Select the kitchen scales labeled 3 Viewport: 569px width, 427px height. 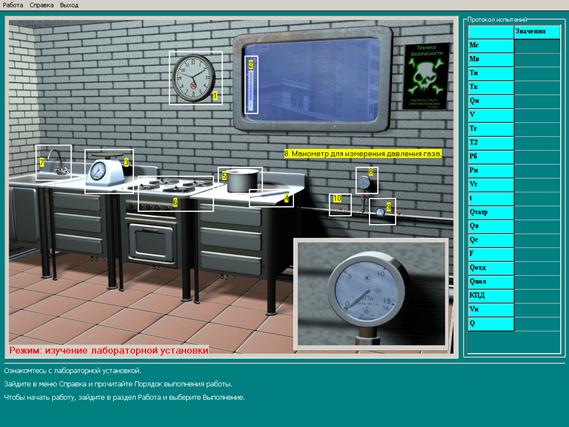coord(109,171)
